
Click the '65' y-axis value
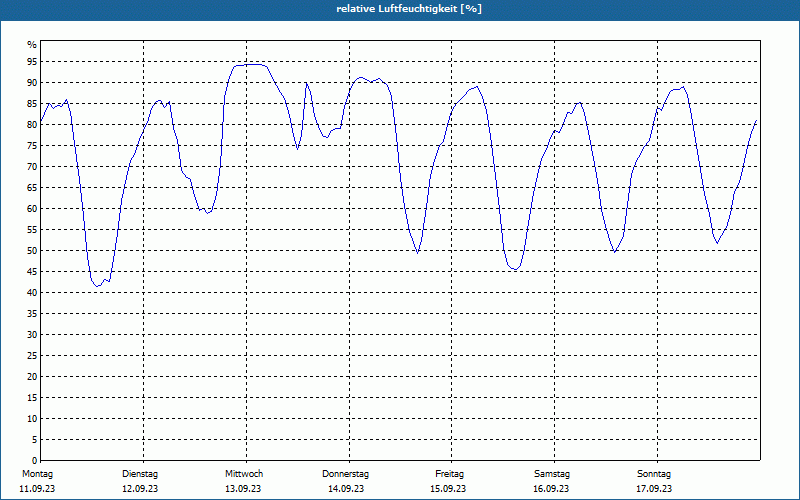pyautogui.click(x=32, y=188)
